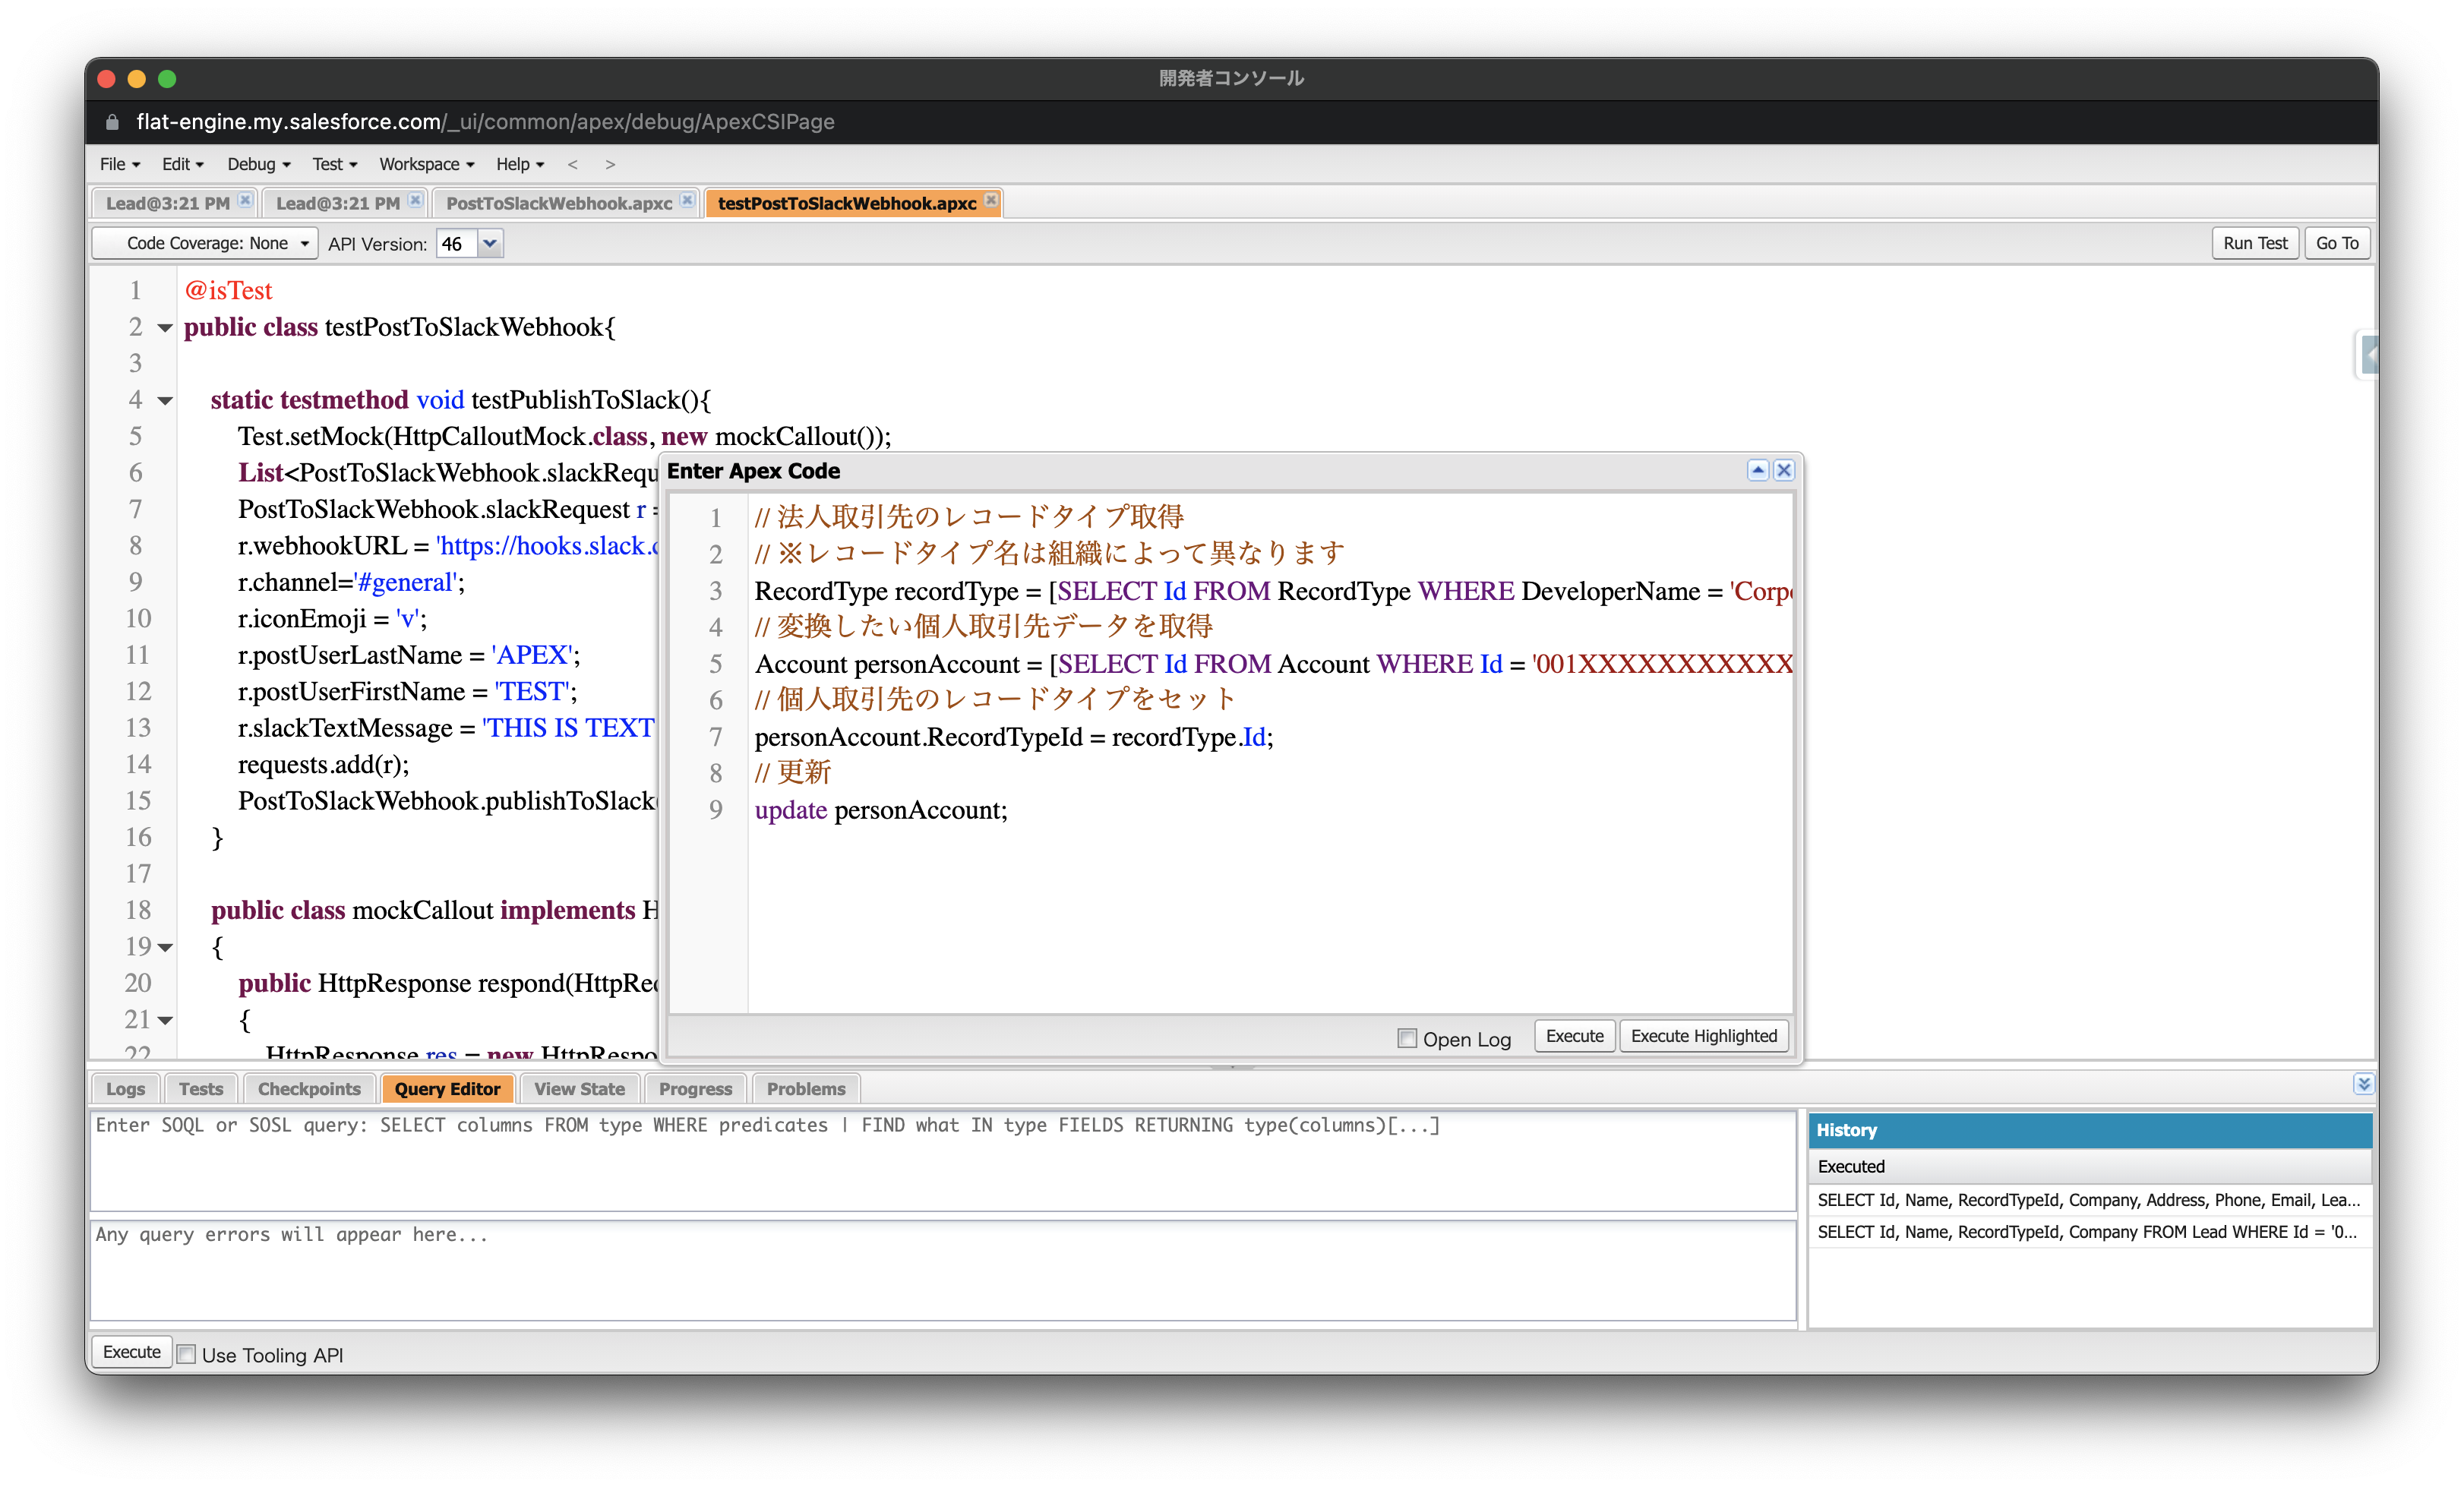2464x1487 pixels.
Task: Open the Test menu
Action: (x=335, y=164)
